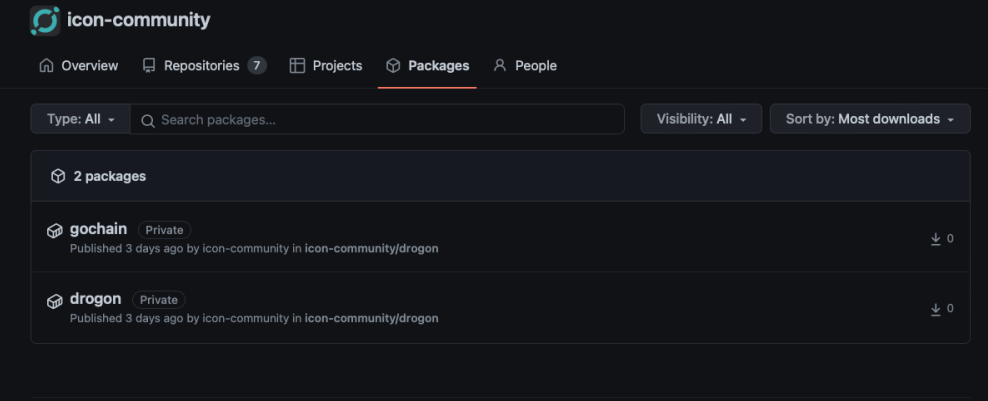
Task: Click the package icon beside drogon
Action: coord(55,301)
